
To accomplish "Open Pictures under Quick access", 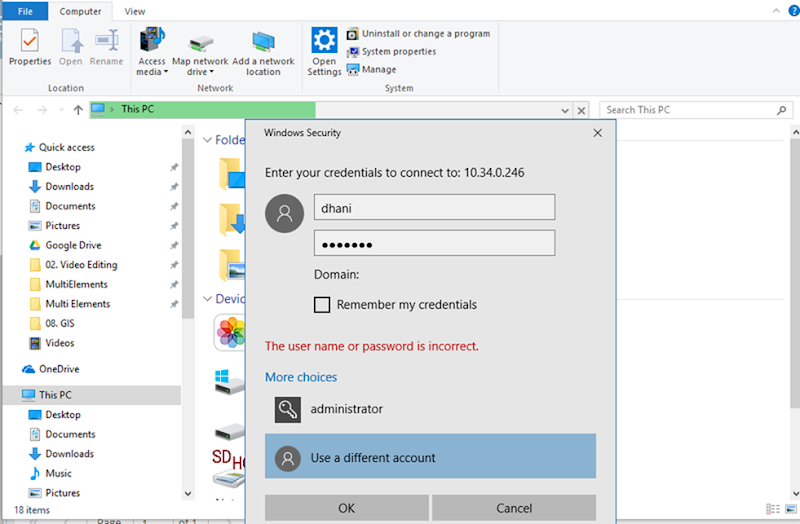I will pyautogui.click(x=54, y=226).
